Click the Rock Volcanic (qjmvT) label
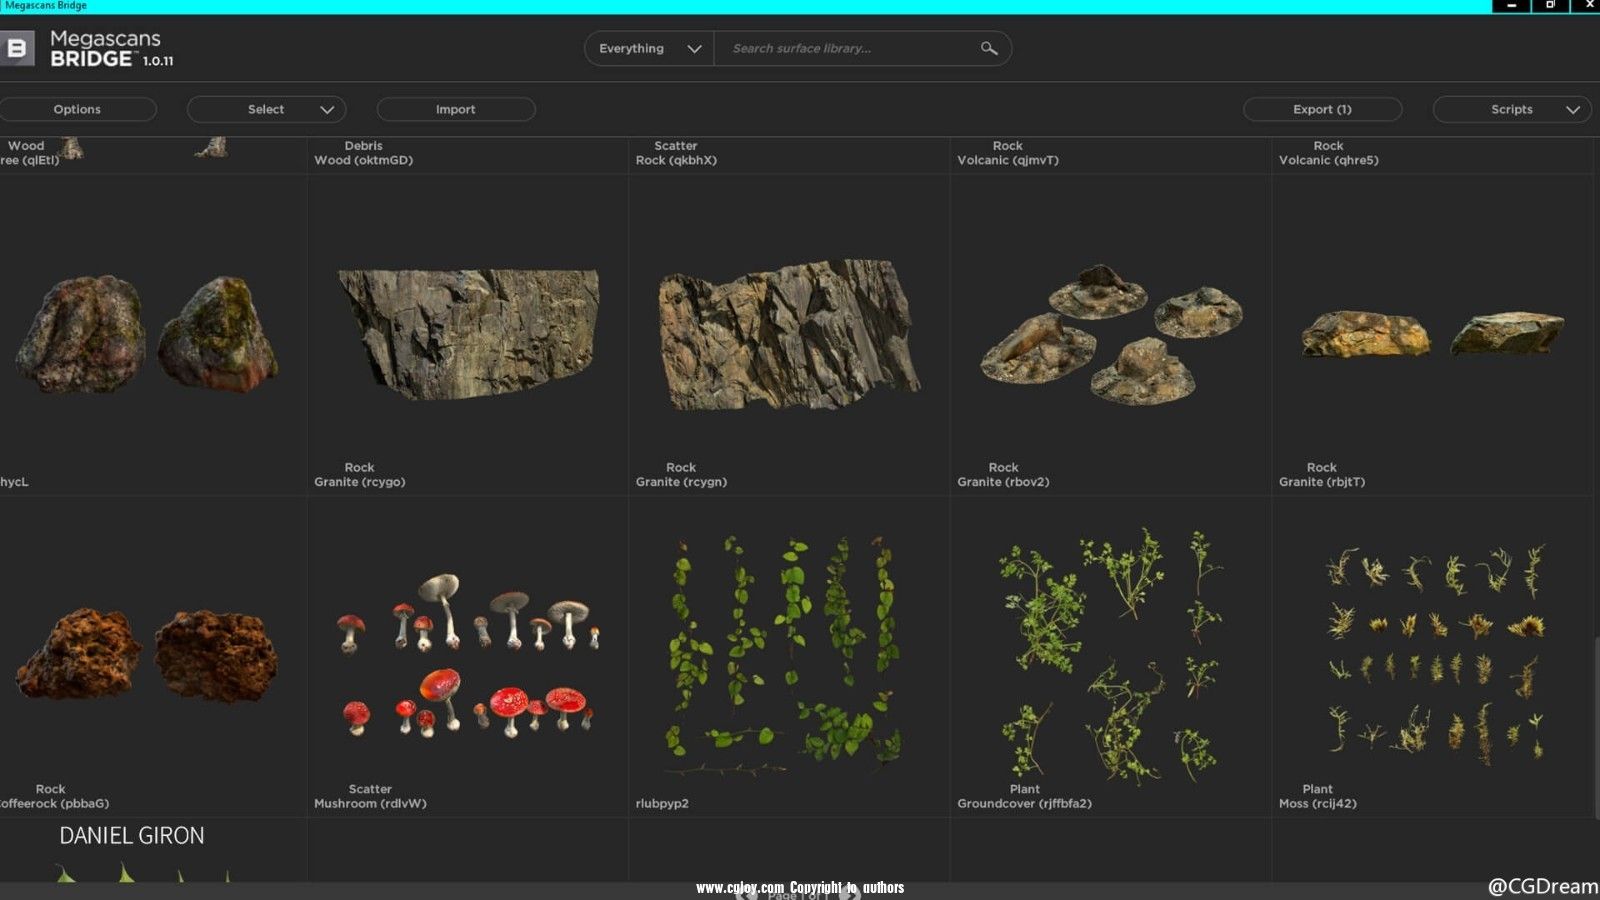The height and width of the screenshot is (900, 1600). coord(1008,153)
